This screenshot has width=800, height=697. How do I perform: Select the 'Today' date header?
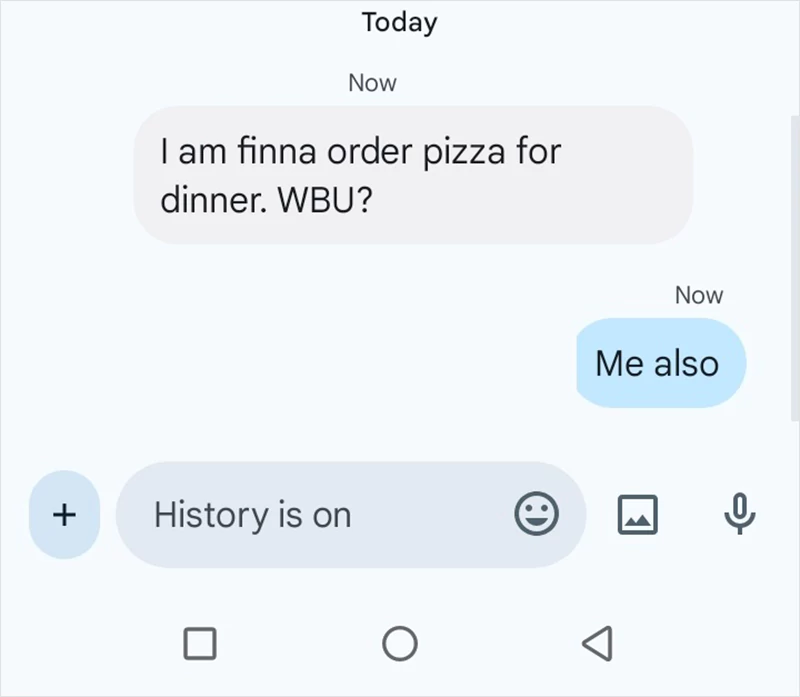(399, 22)
